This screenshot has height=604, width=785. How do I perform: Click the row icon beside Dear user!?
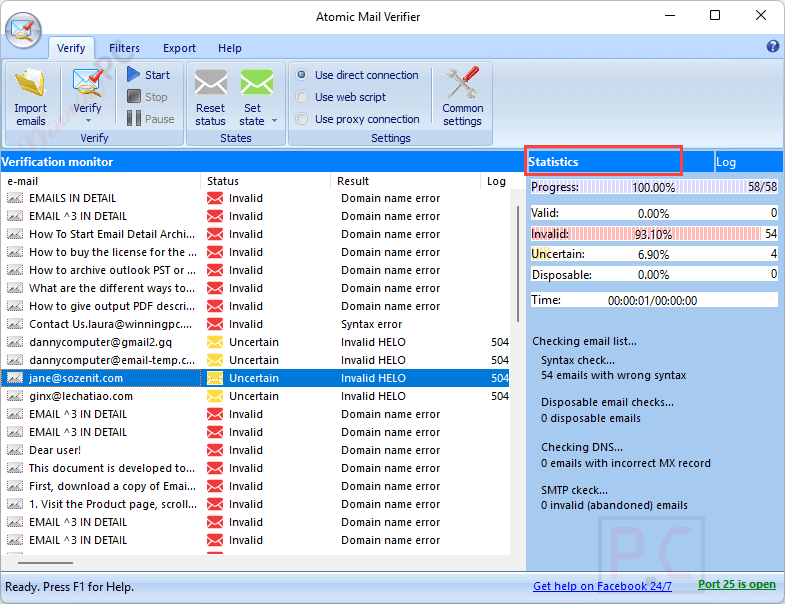[15, 450]
